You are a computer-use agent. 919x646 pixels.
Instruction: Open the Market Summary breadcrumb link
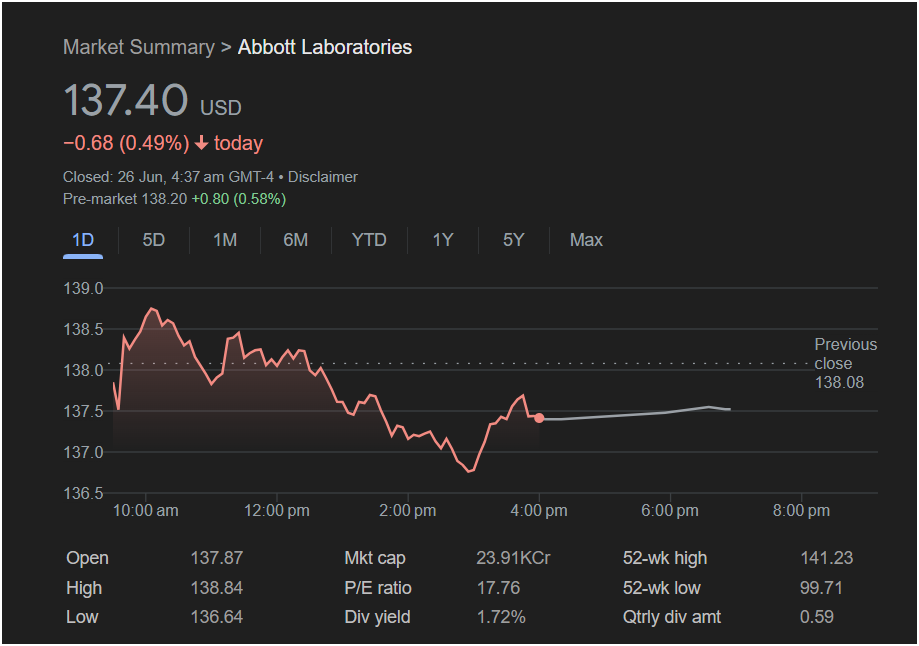click(139, 47)
